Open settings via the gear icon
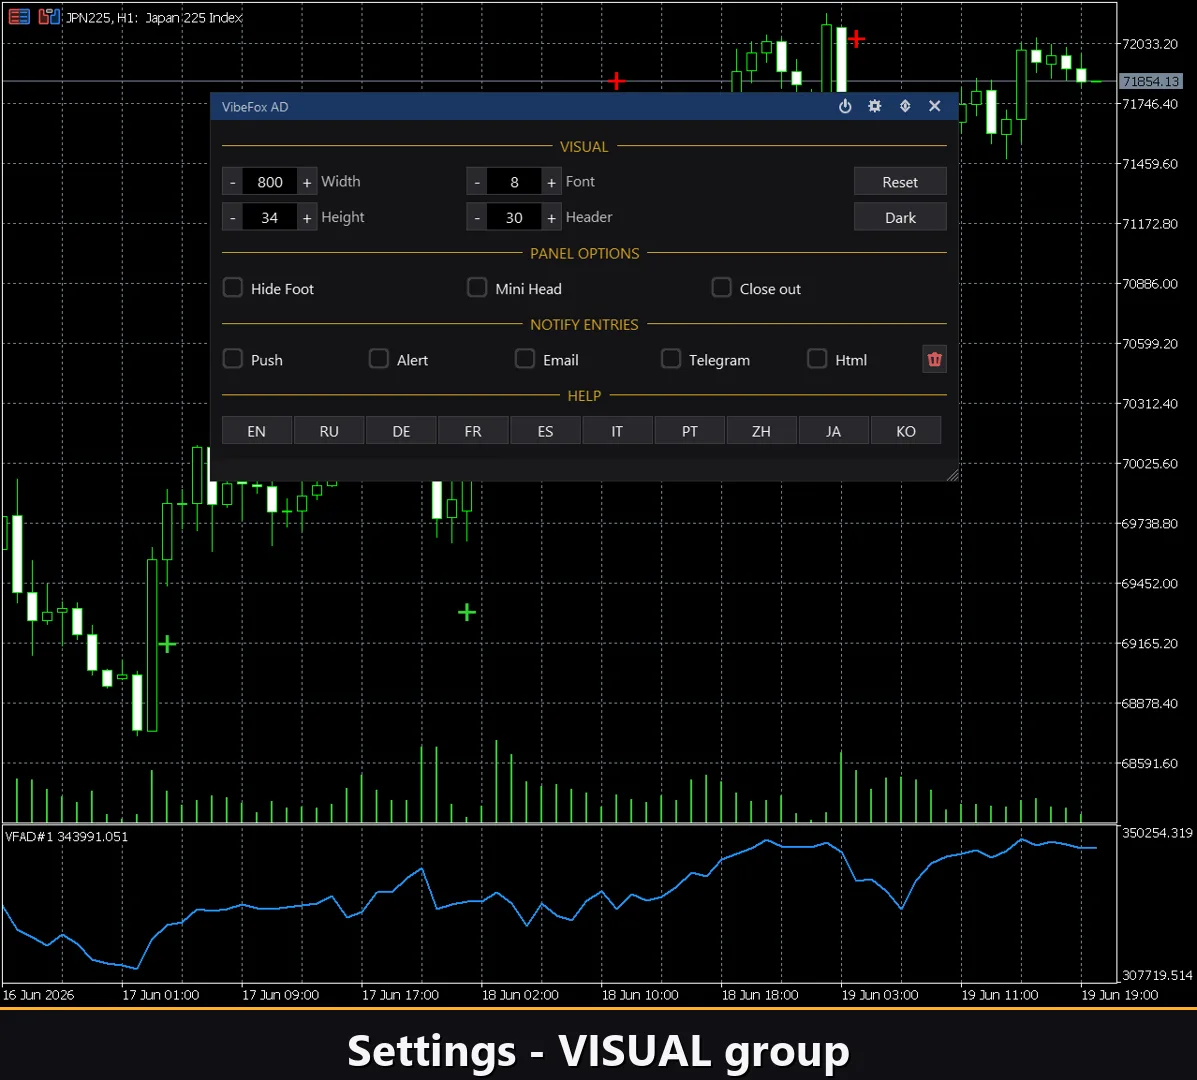 (x=875, y=107)
